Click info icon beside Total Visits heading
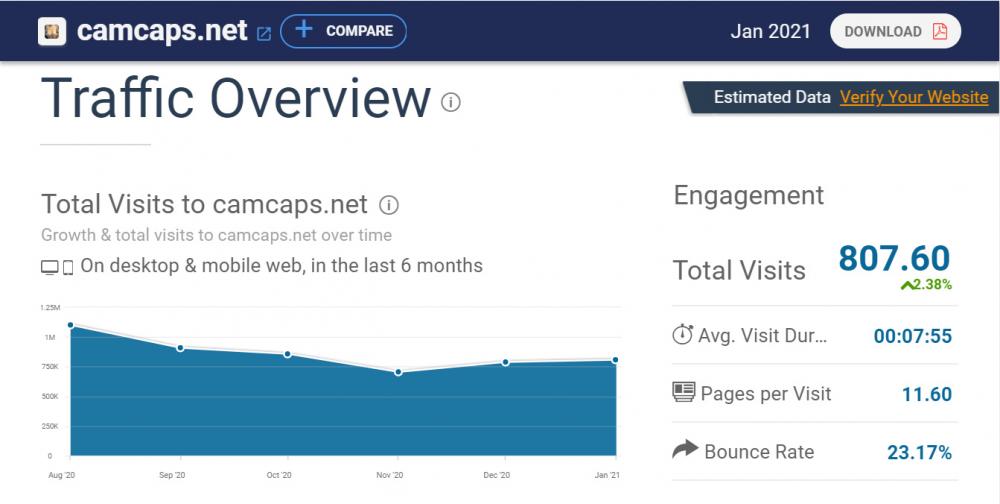Screen dimensions: 1000x504 tap(390, 205)
